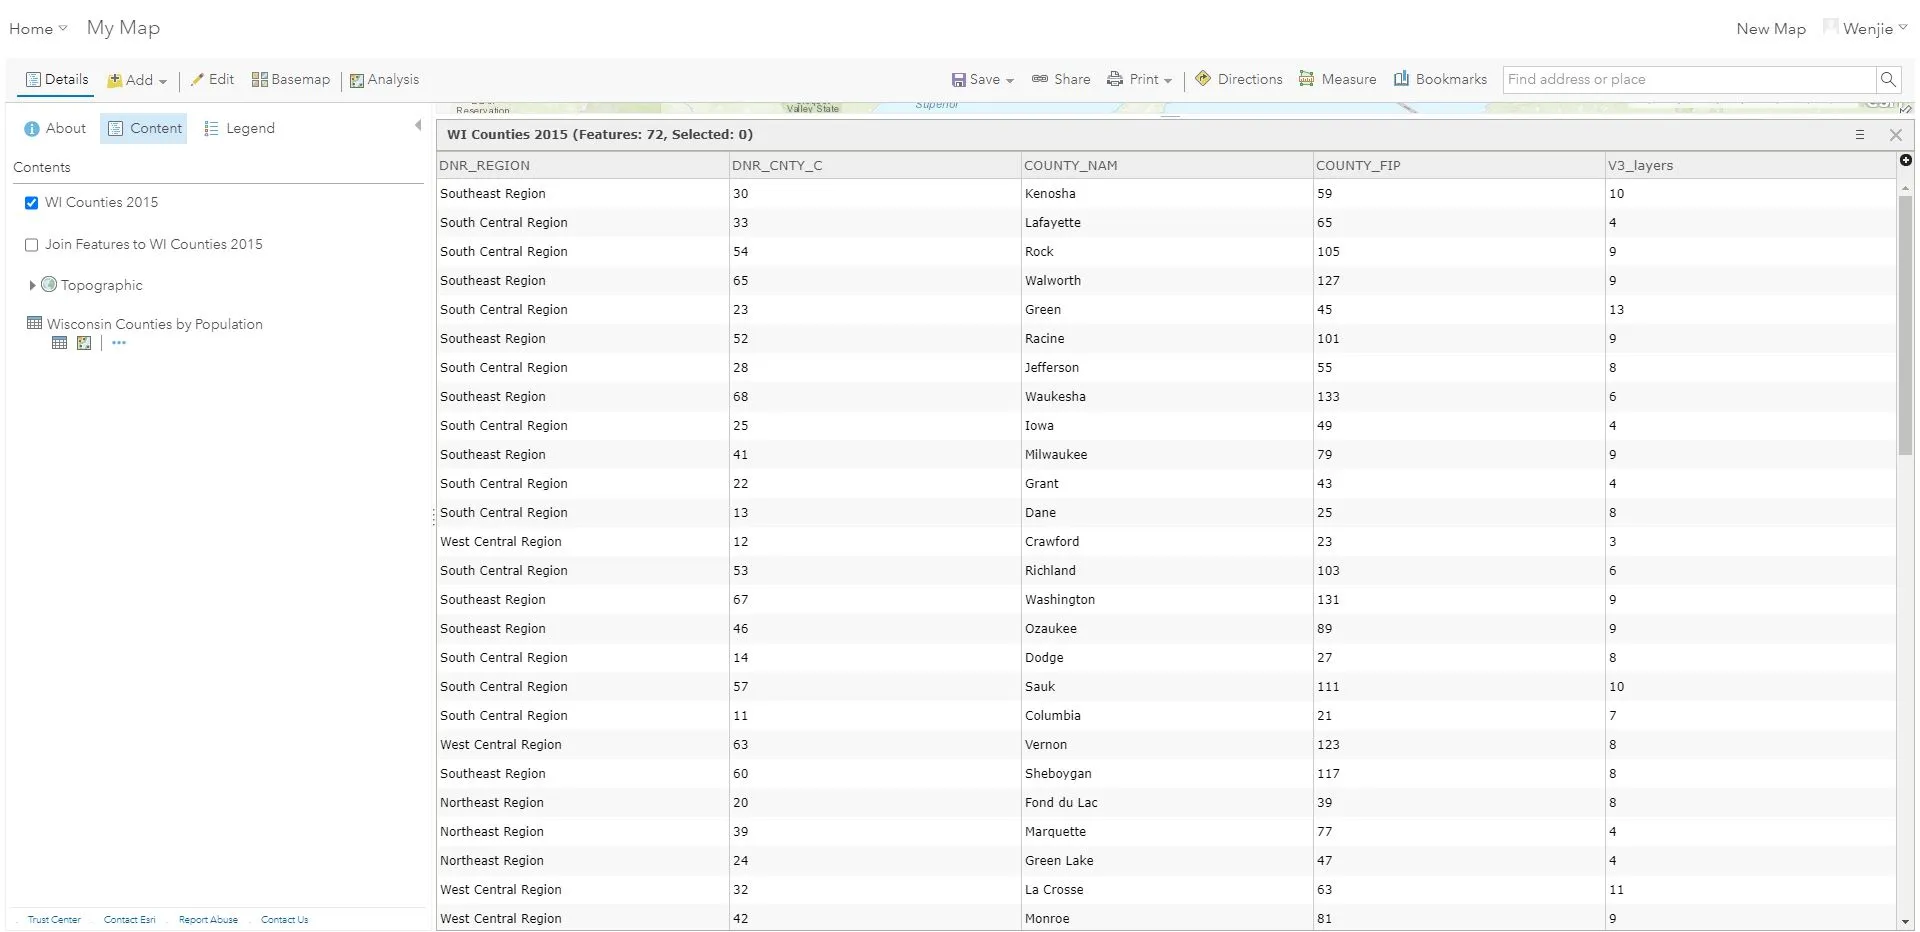
Task: Open the Save dropdown menu
Action: click(982, 79)
